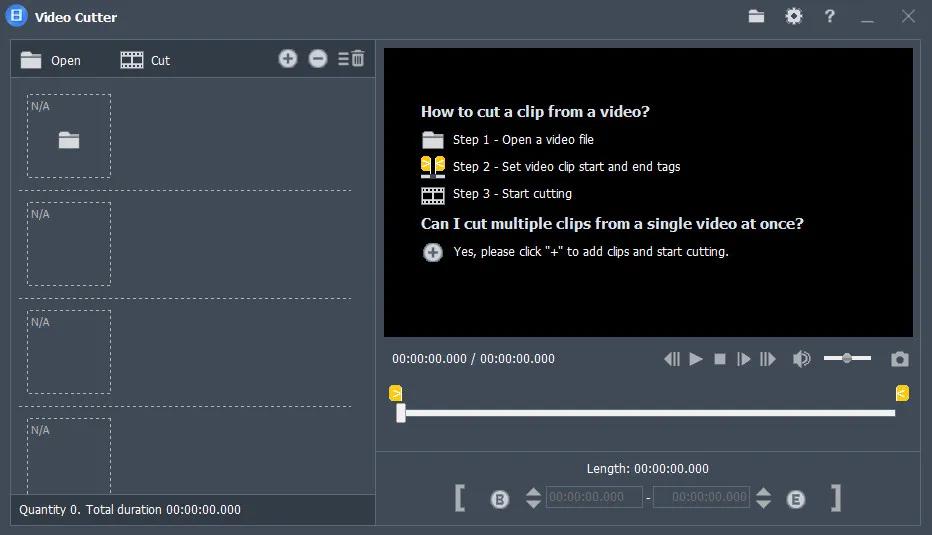Click the yellow end tag marker

click(x=902, y=393)
